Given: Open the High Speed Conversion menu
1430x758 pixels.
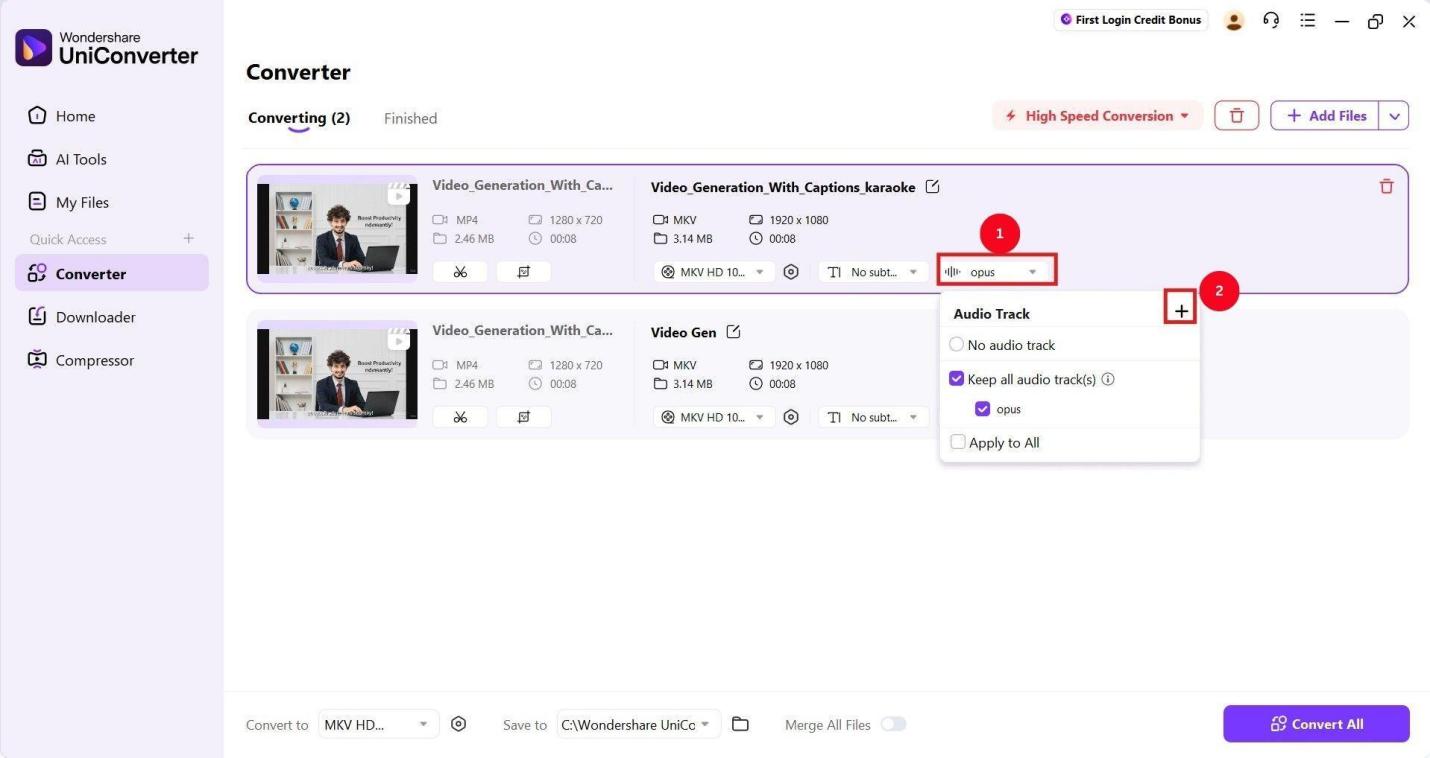Looking at the screenshot, I should (x=1096, y=115).
